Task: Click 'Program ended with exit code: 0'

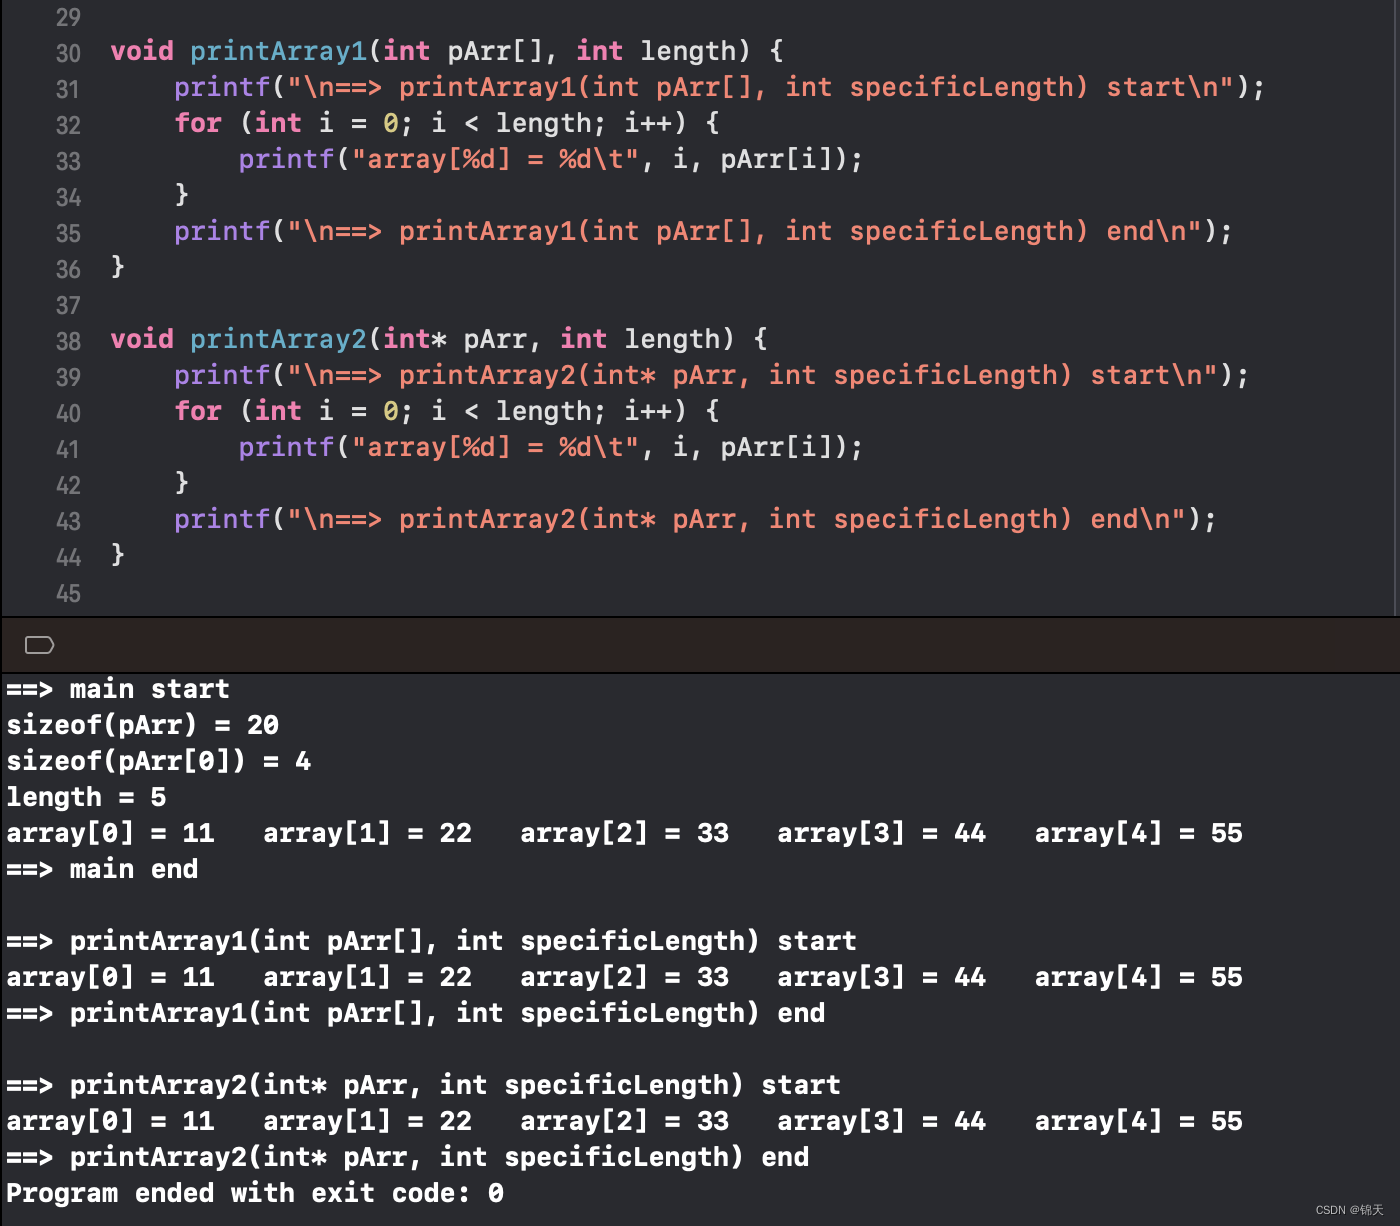Action: click(255, 1193)
